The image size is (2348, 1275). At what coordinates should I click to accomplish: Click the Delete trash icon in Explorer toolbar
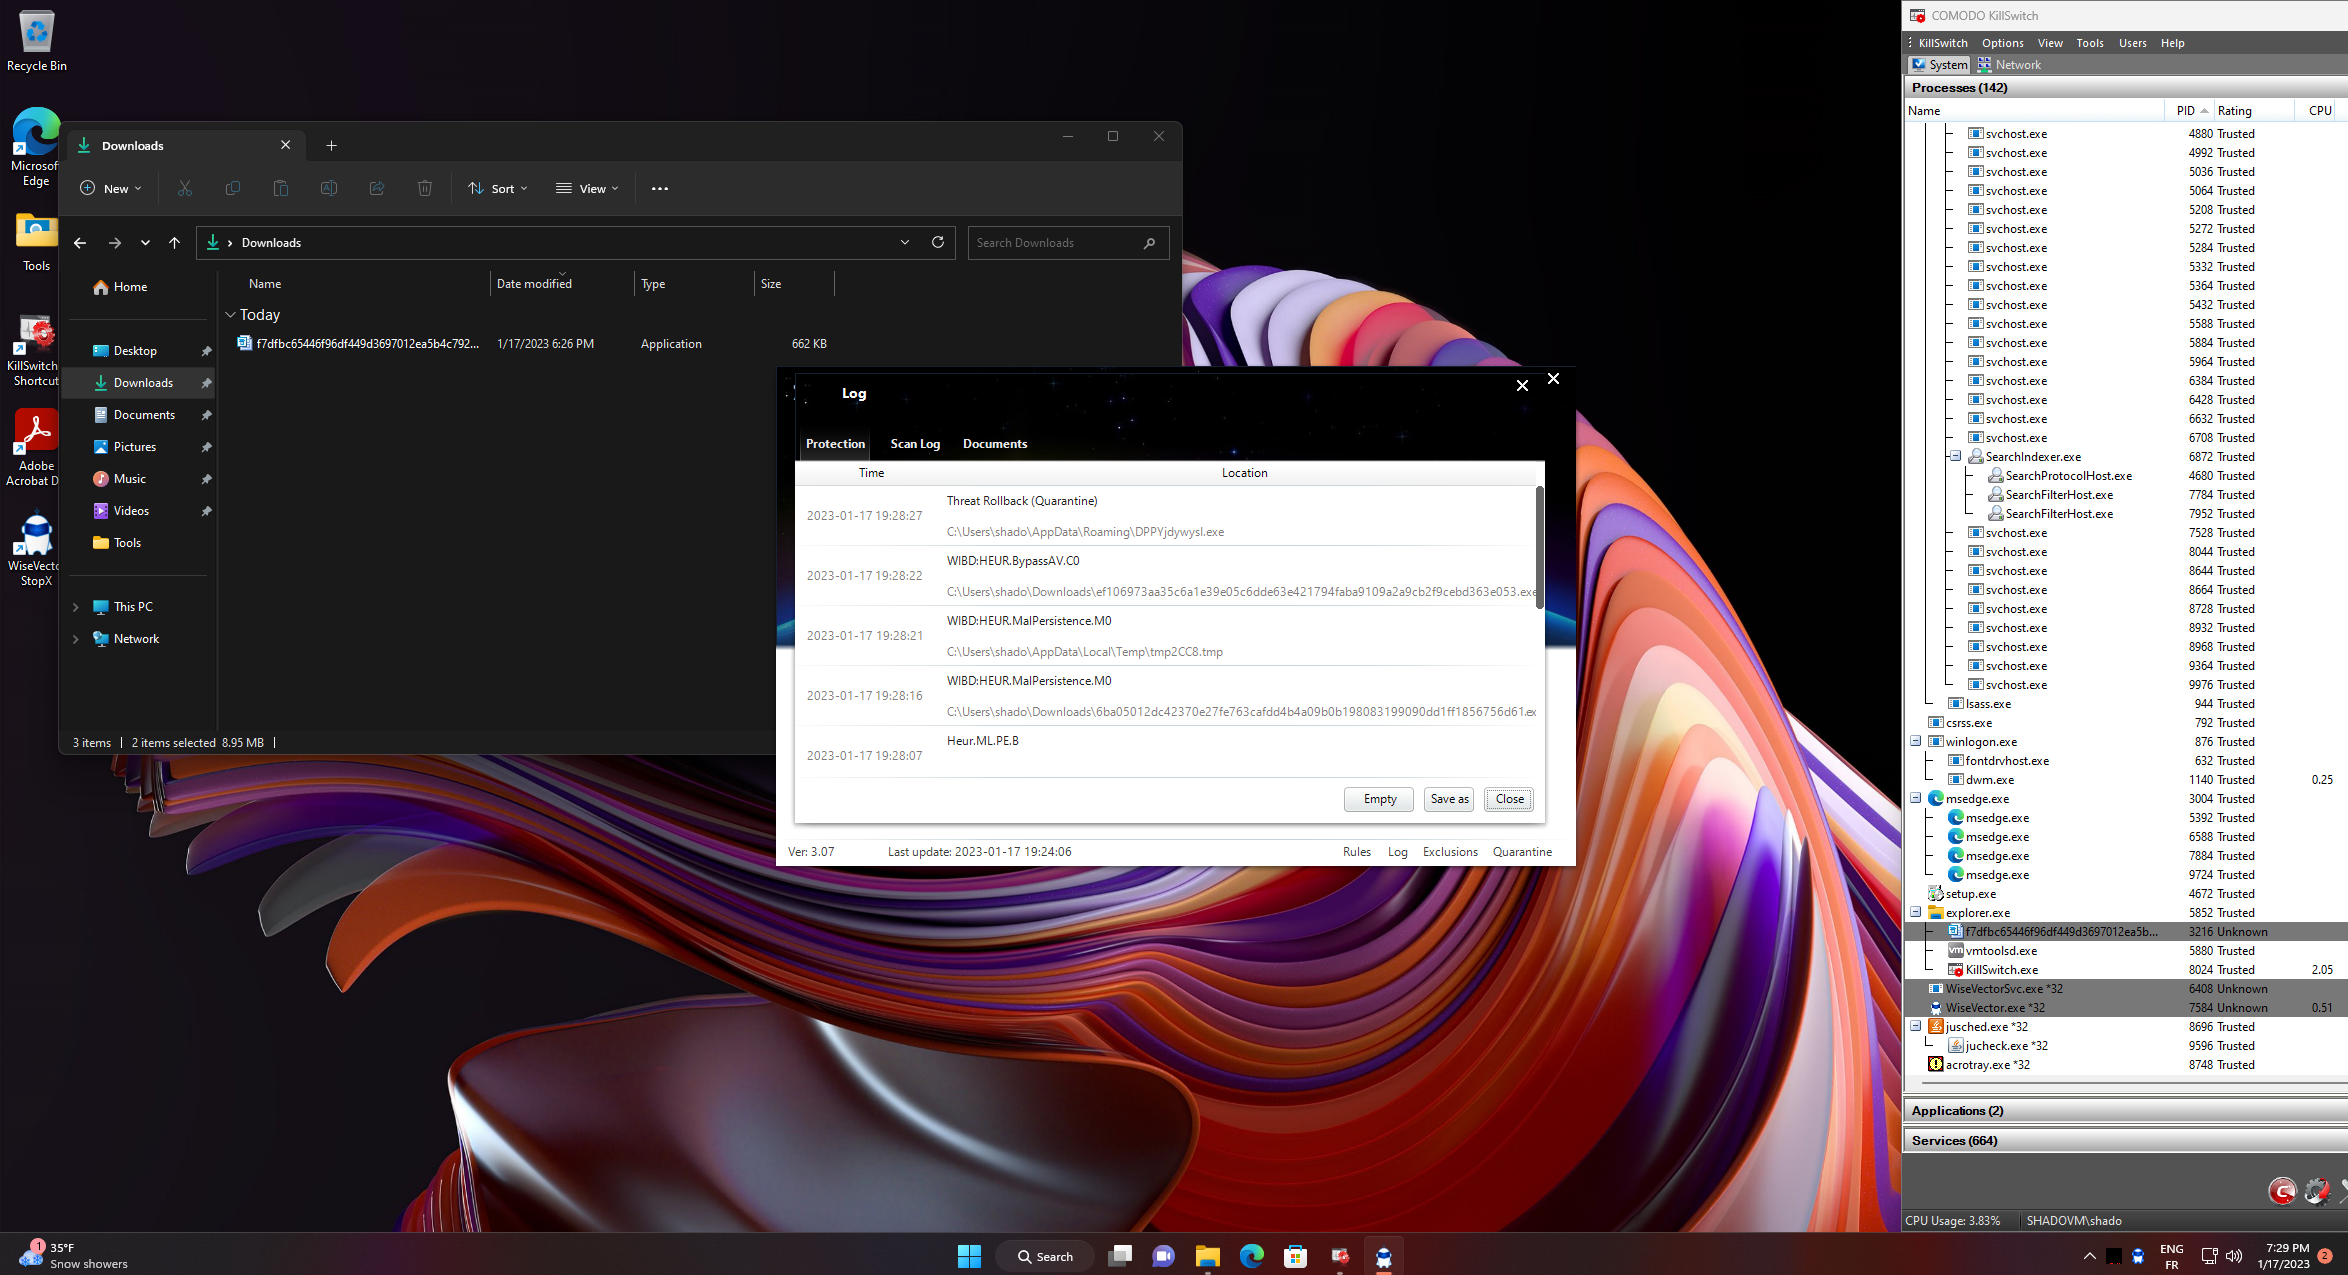(x=425, y=188)
